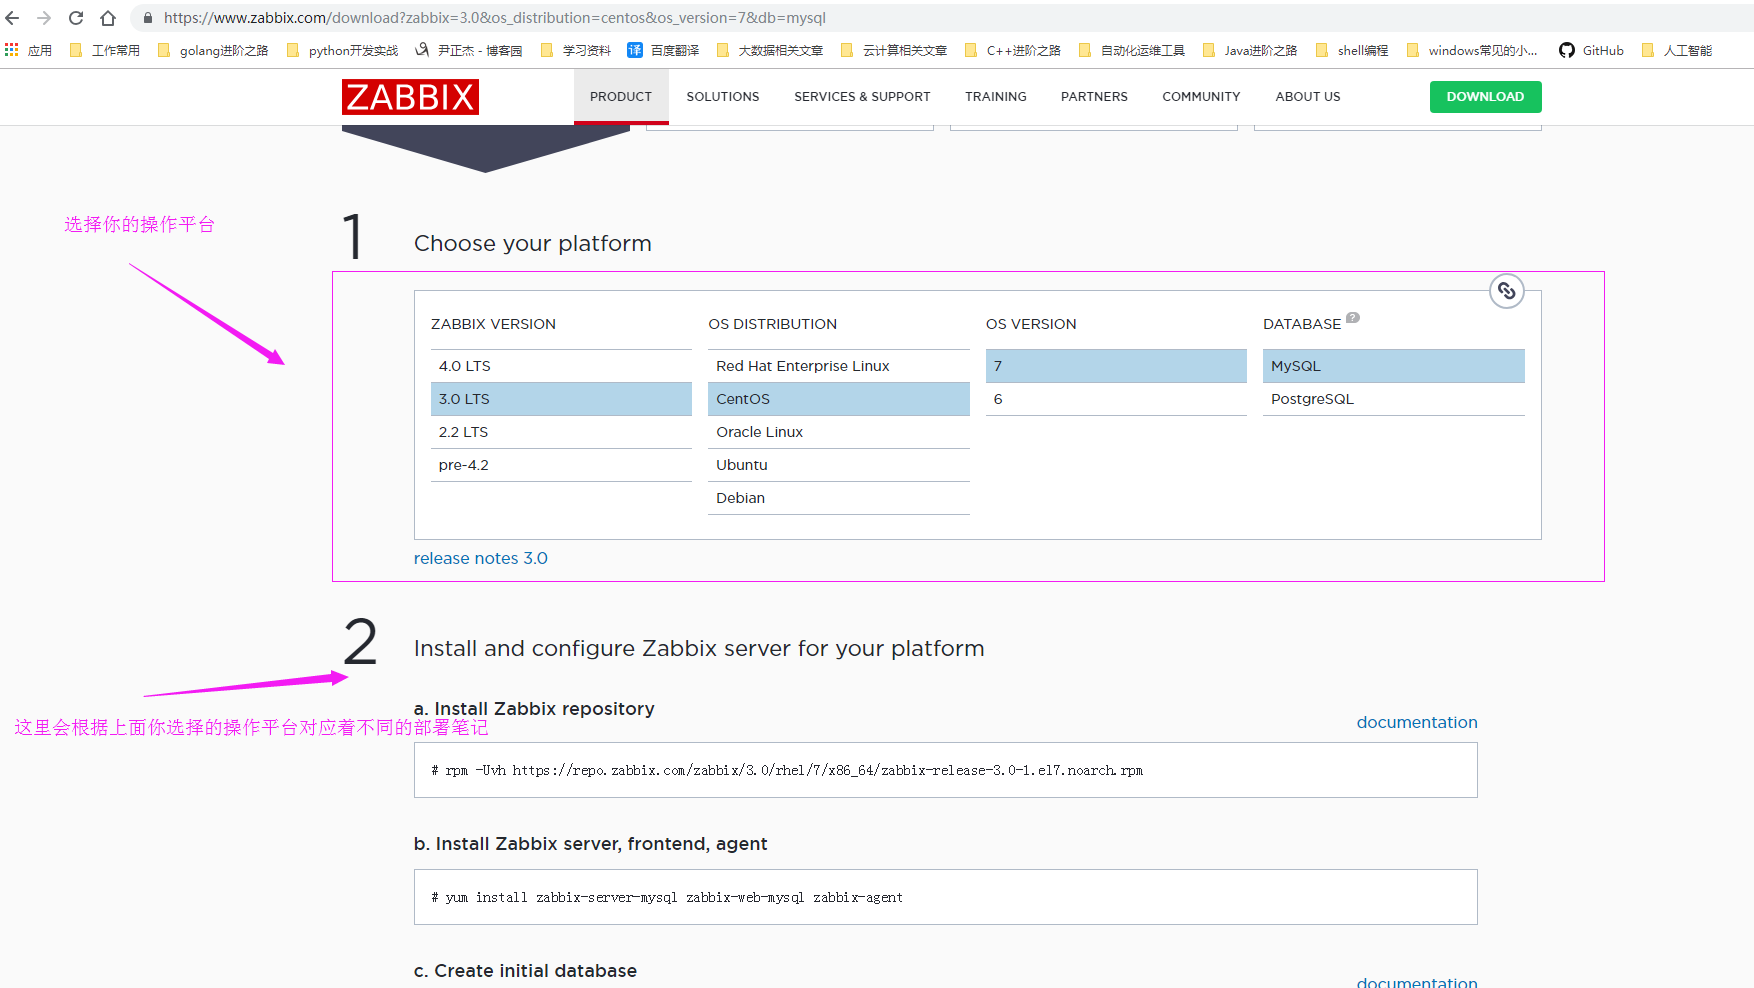Image resolution: width=1754 pixels, height=988 pixels.
Task: Open the 工作常用 bookmark folder
Action: 105,50
